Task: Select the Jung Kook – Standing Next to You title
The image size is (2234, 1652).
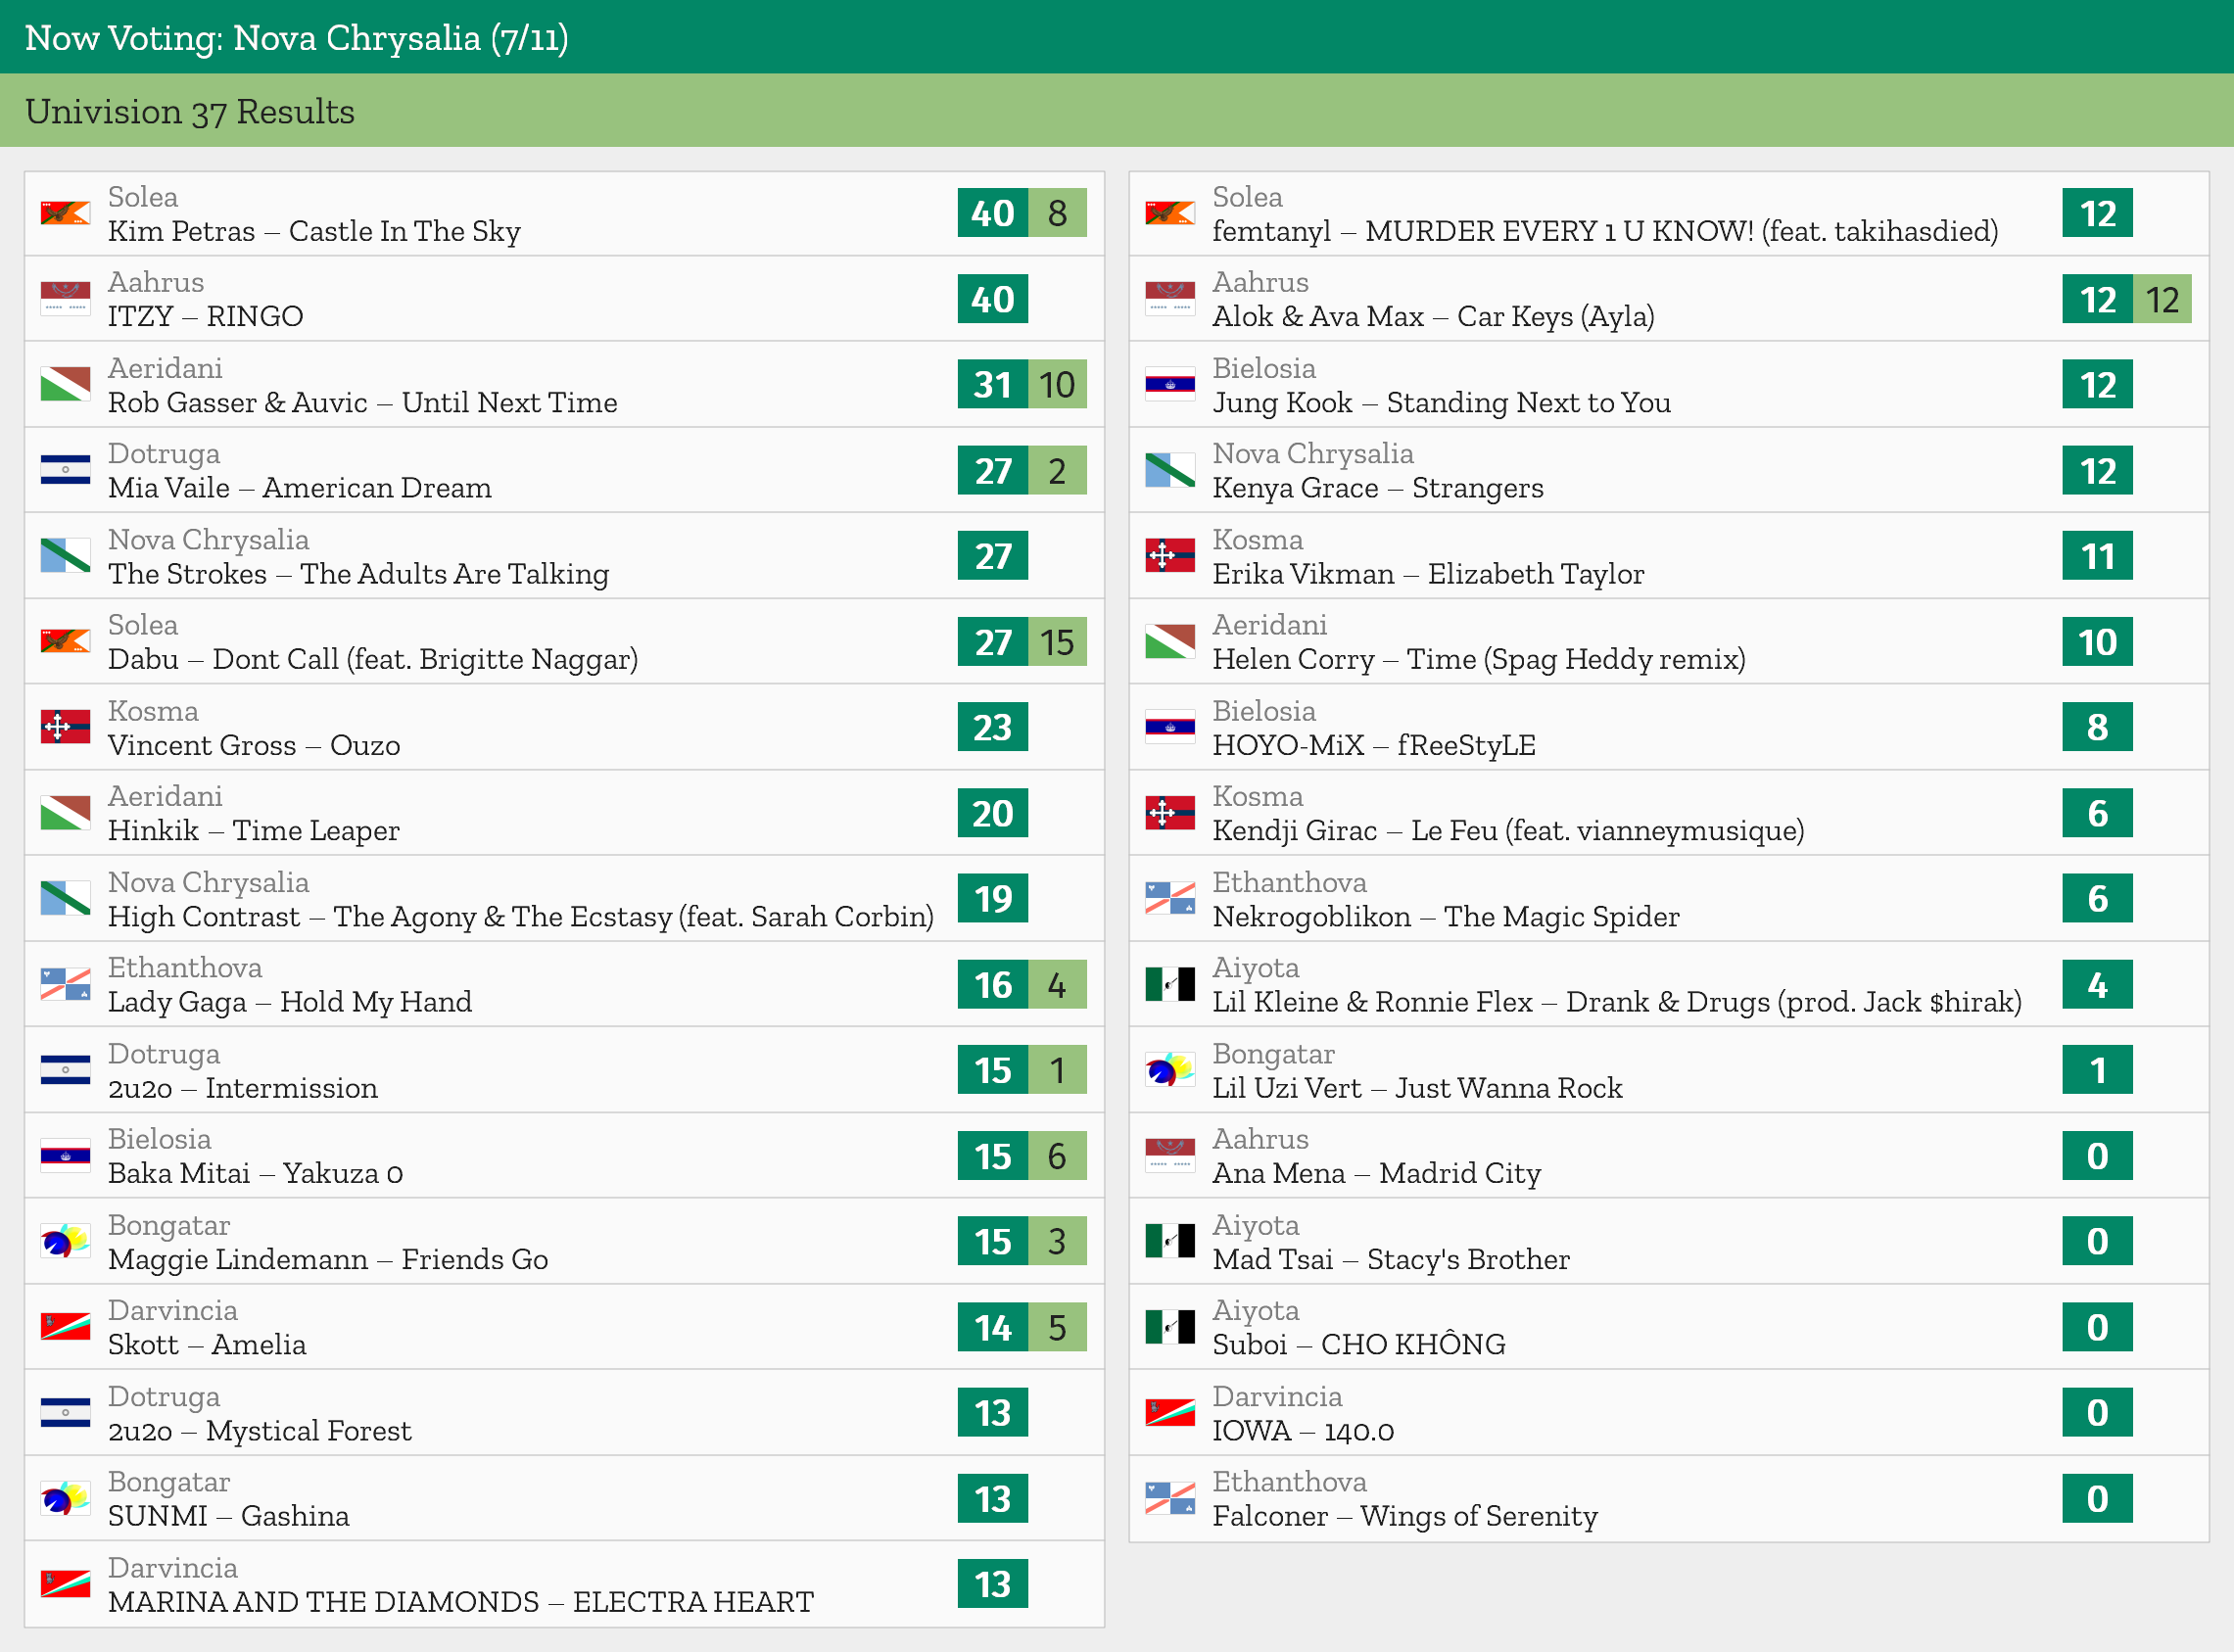Action: coord(1441,402)
